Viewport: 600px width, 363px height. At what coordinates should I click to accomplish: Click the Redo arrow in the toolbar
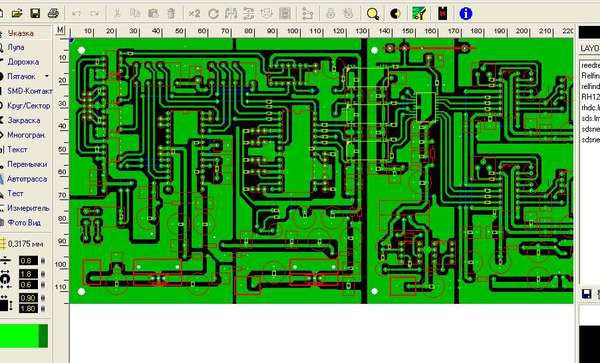(x=94, y=14)
